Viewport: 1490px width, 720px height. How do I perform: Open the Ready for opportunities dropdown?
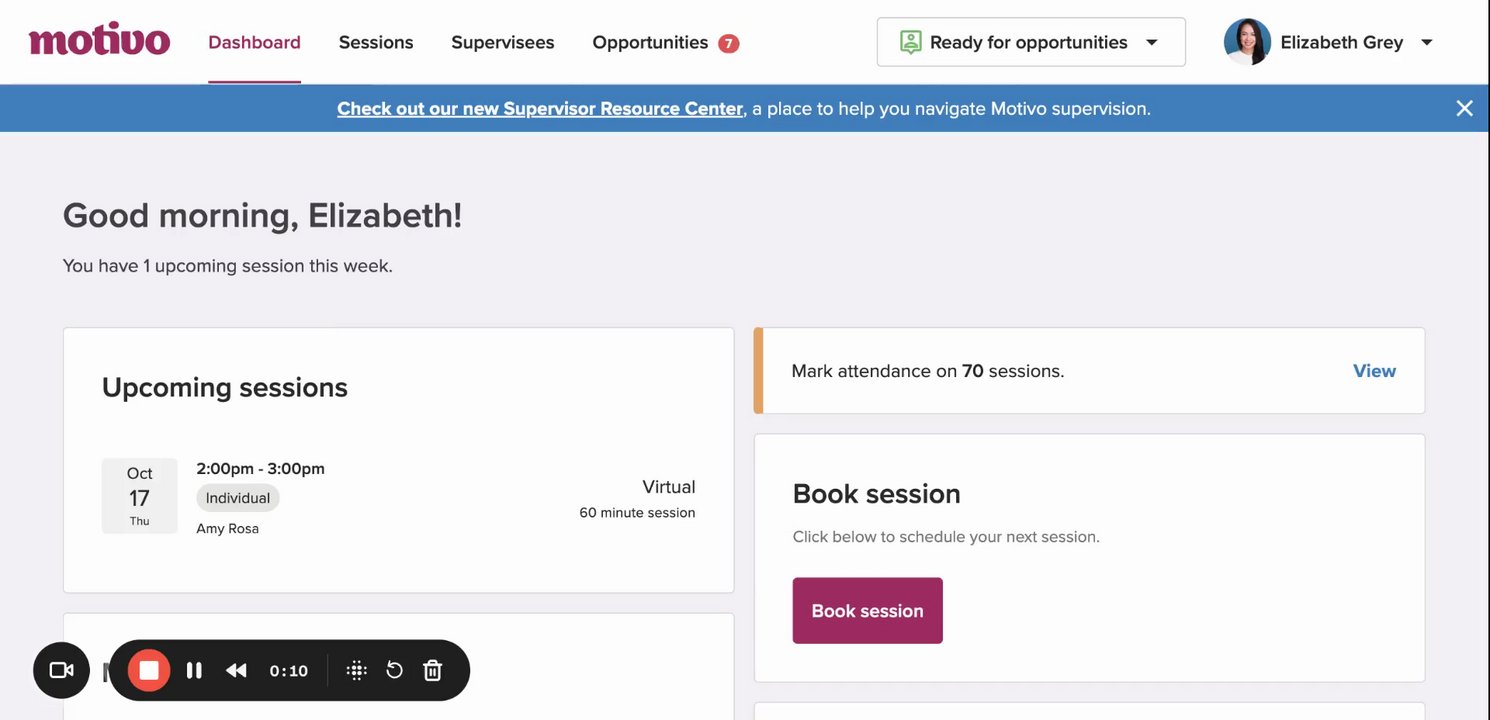[1031, 42]
